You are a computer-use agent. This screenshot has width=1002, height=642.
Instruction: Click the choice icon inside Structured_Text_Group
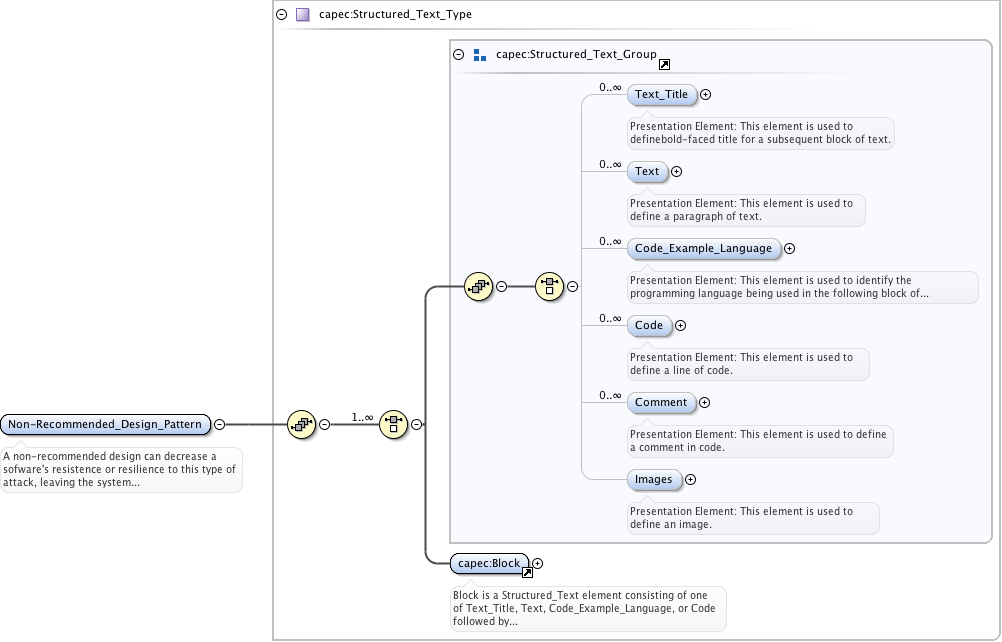tap(549, 286)
